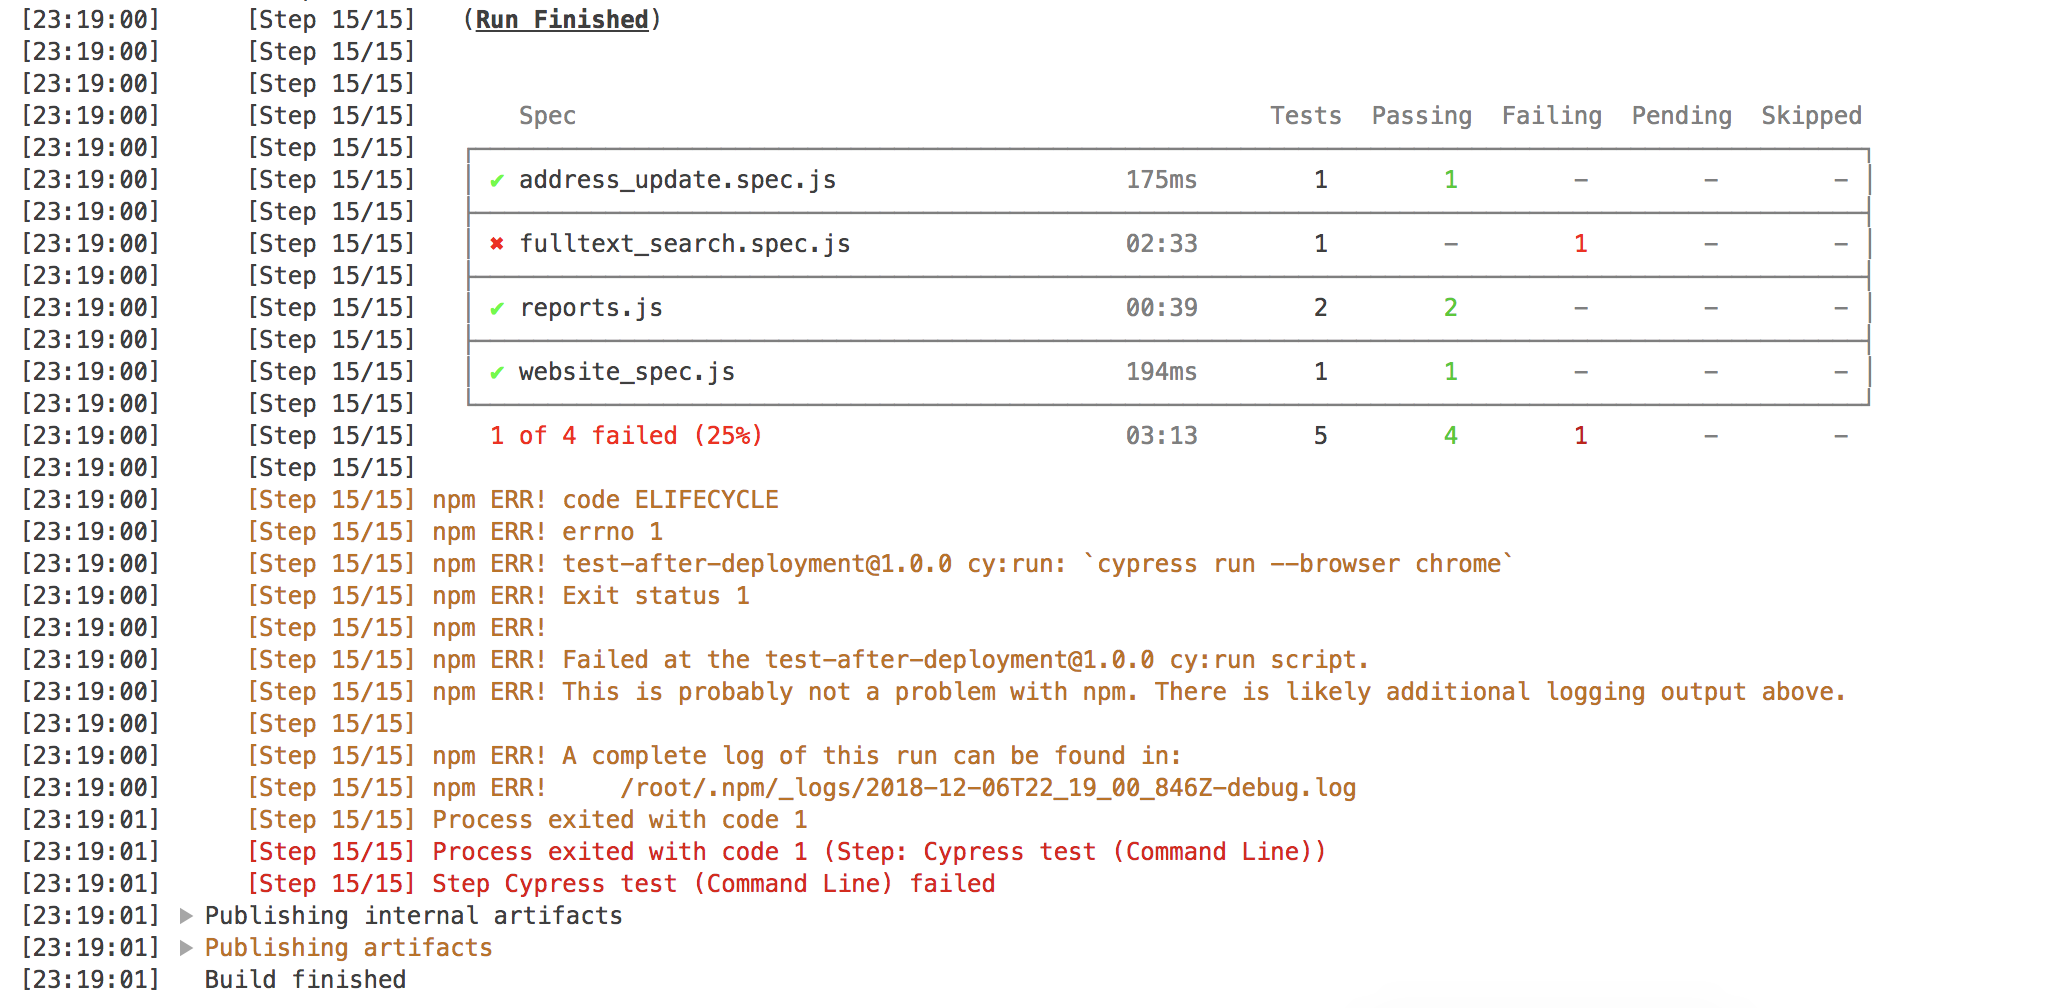Click the green check next to website_spec.js
This screenshot has width=2058, height=1008.
(x=497, y=372)
